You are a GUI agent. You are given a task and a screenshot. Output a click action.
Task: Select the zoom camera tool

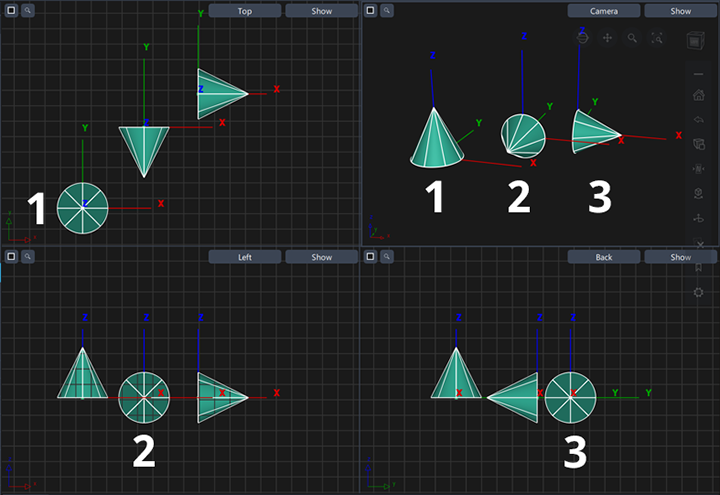(632, 38)
